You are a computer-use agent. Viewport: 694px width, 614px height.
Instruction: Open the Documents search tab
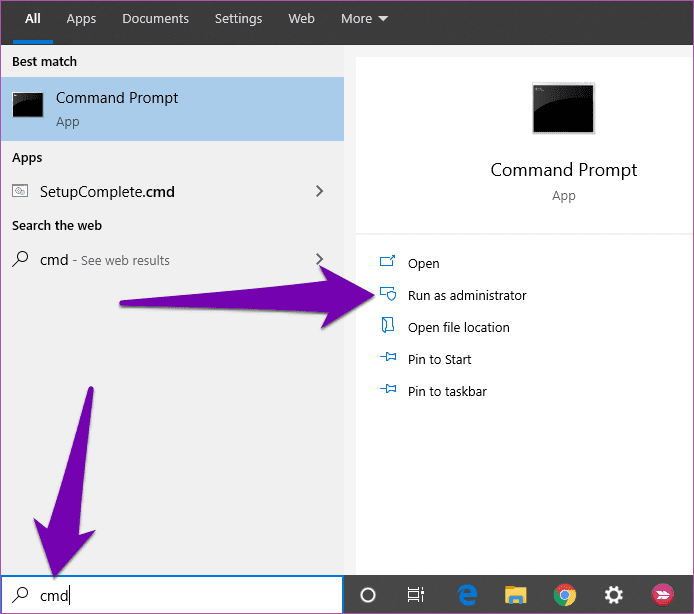coord(155,19)
